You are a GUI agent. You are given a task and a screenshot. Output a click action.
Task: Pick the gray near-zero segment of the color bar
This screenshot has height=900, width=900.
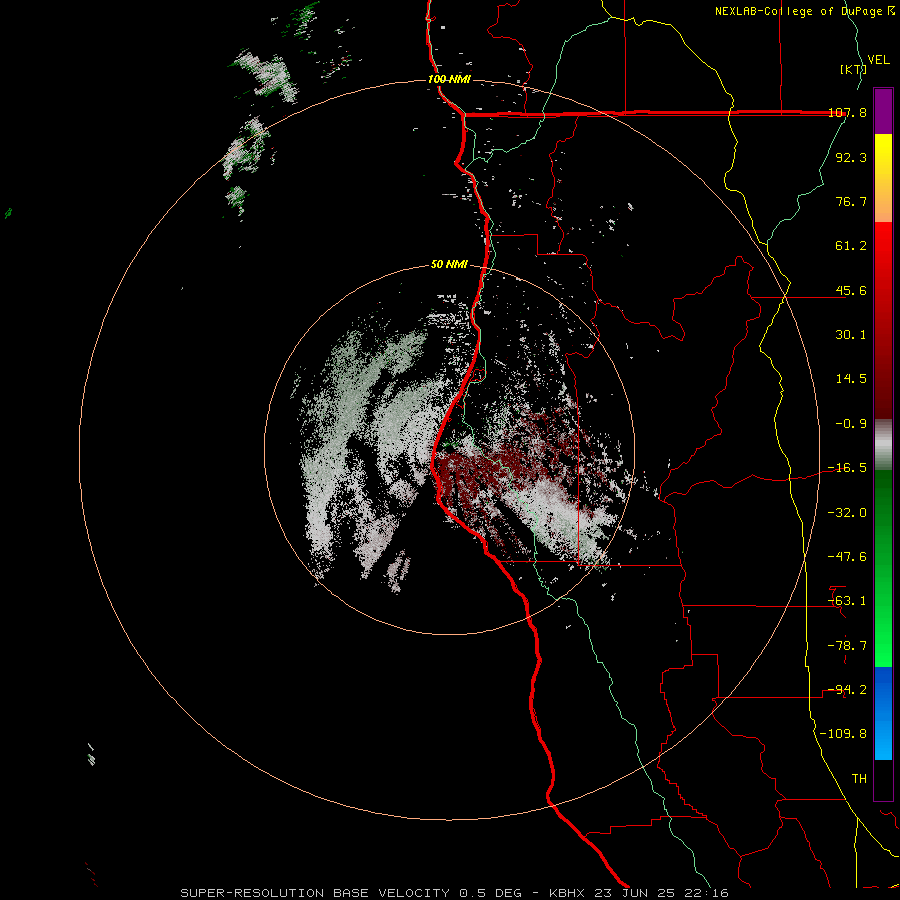point(883,445)
